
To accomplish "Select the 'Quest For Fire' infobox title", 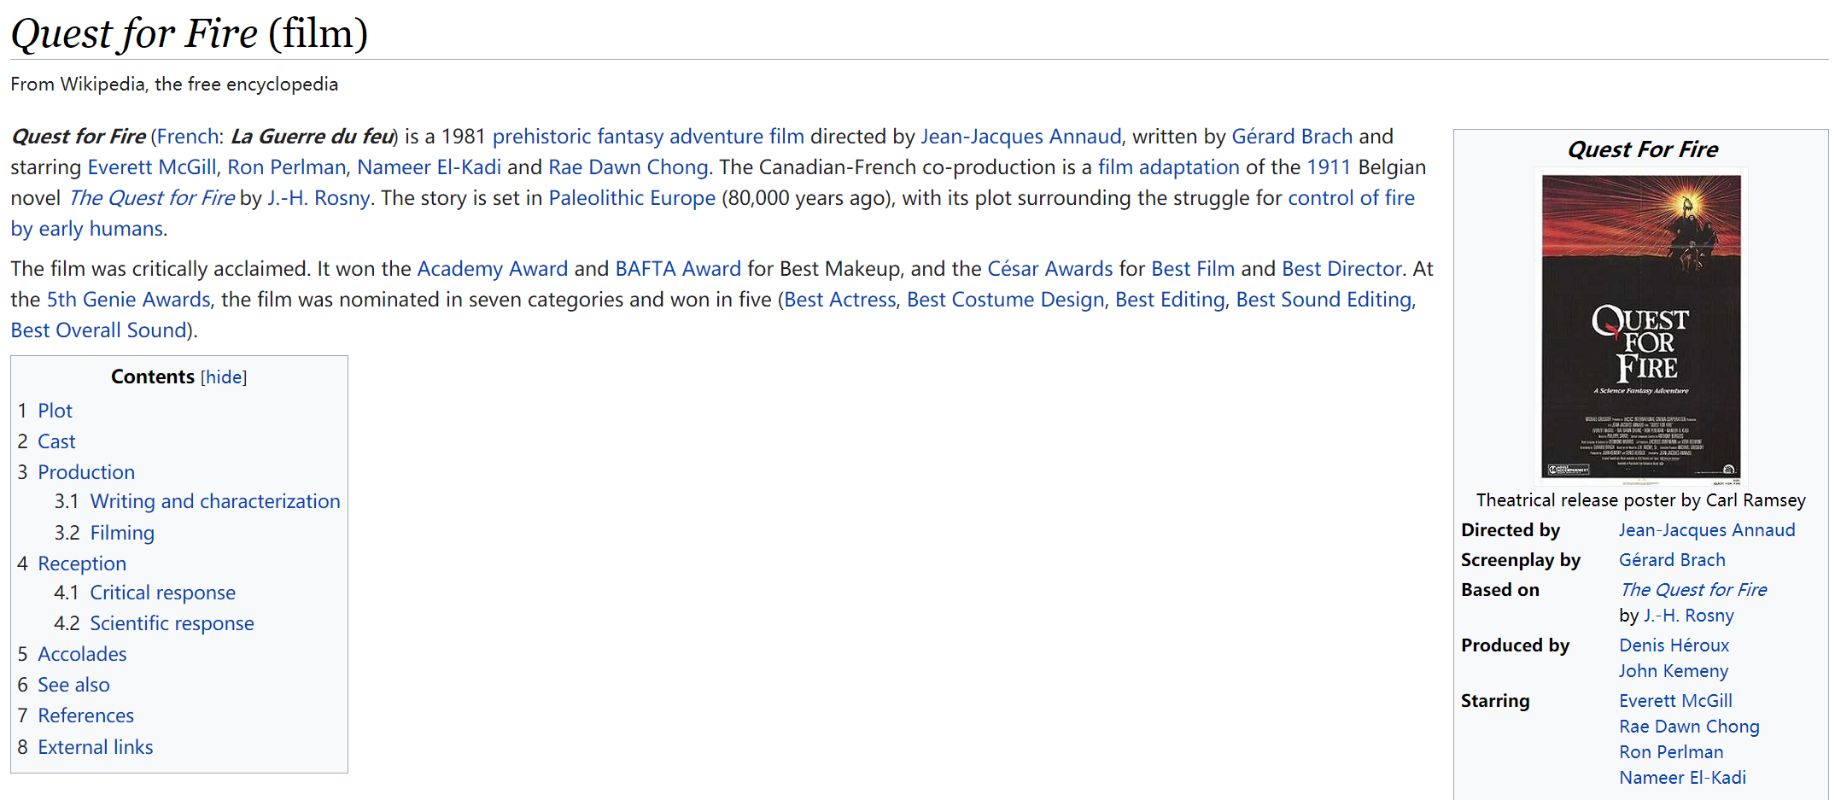I will click(1642, 150).
